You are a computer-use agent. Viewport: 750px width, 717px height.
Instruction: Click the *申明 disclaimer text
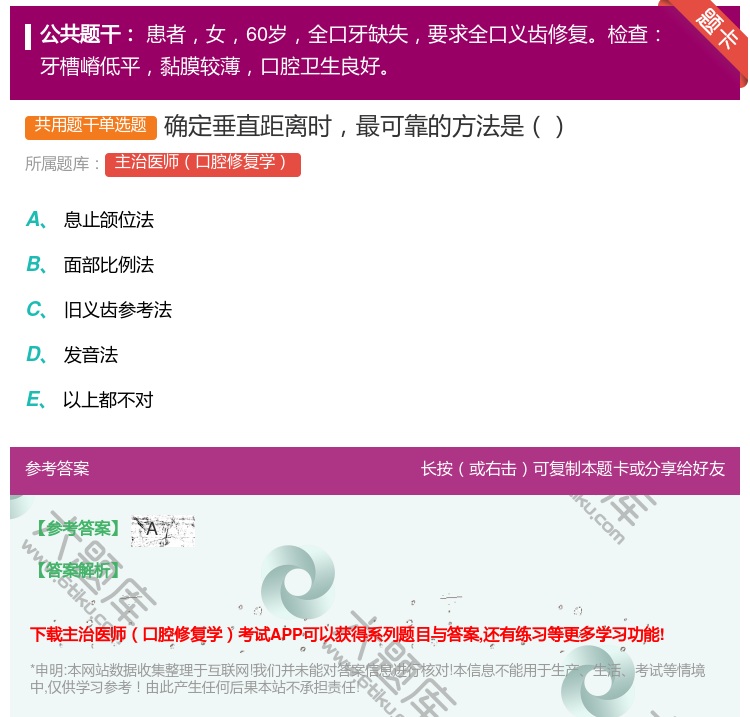pos(367,679)
